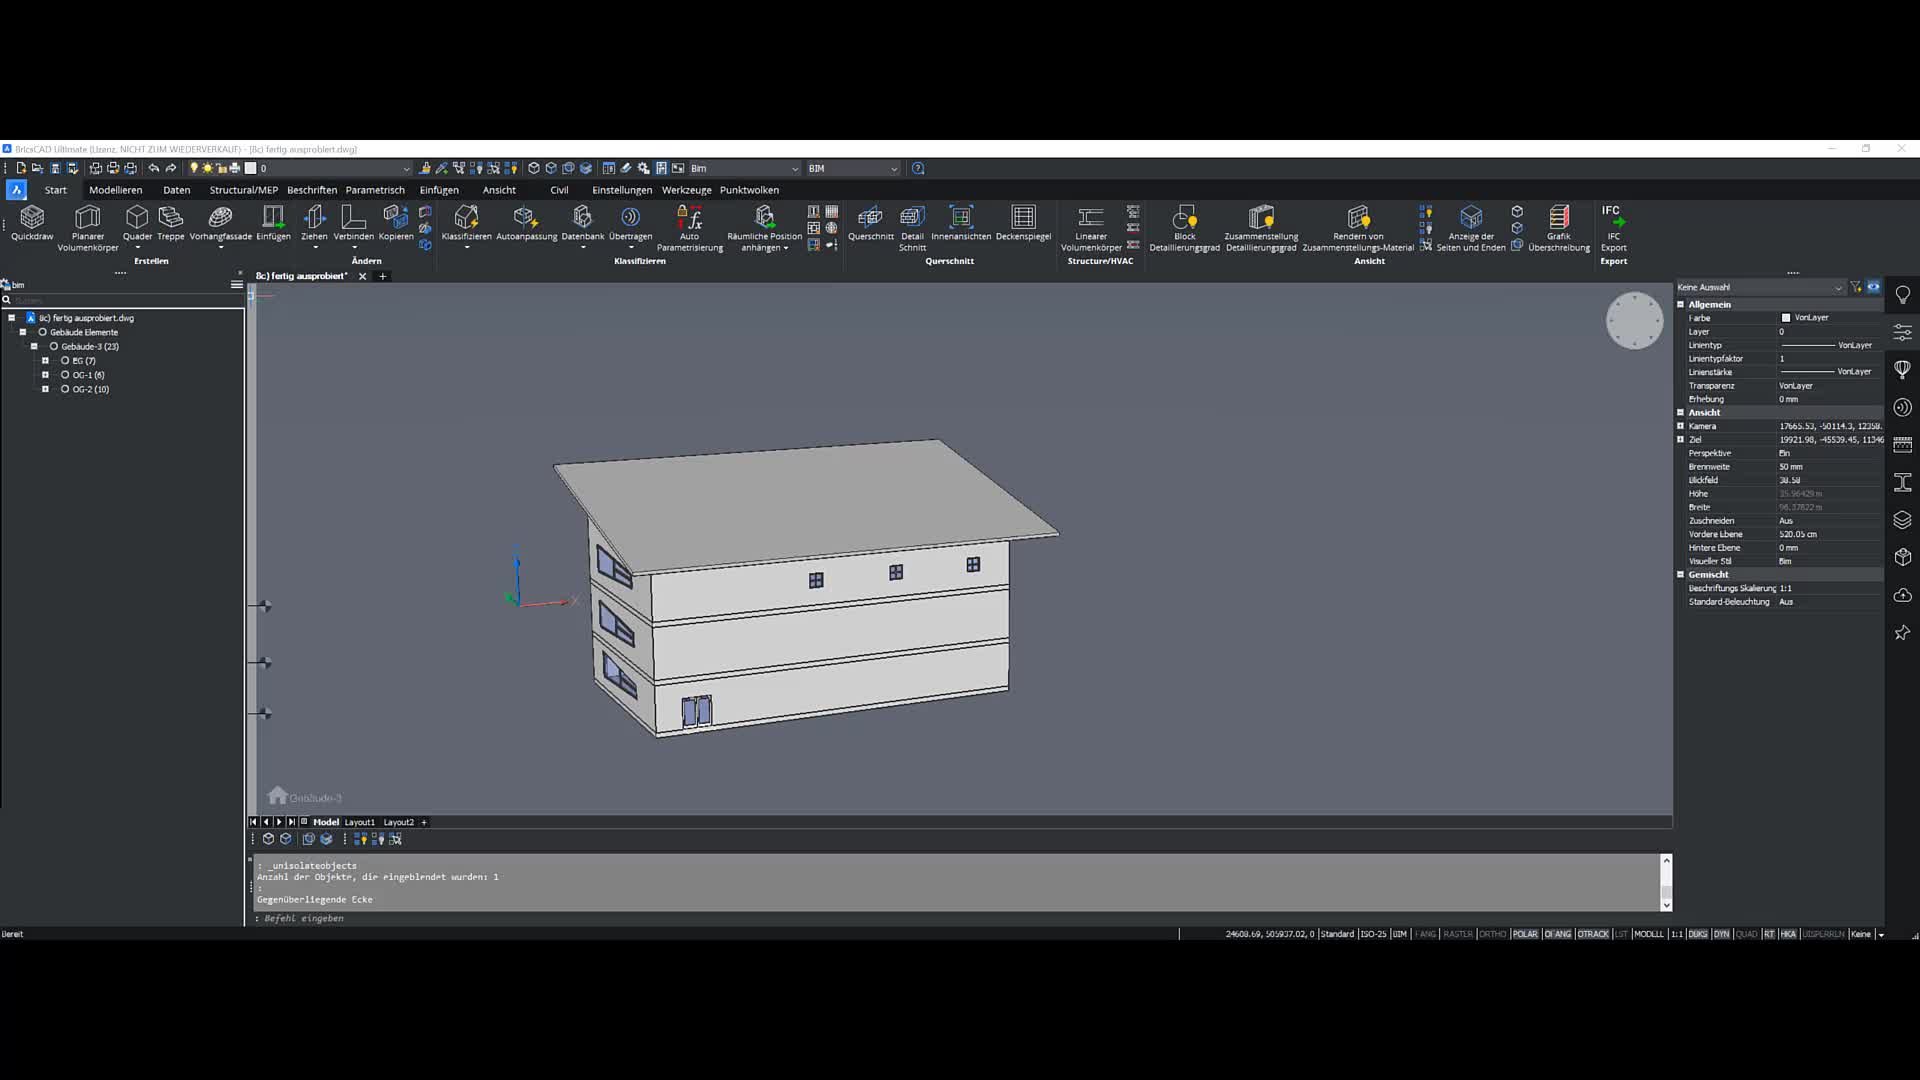Expand the OG-1 (6) tree node
Image resolution: width=1920 pixels, height=1080 pixels.
pos(45,374)
